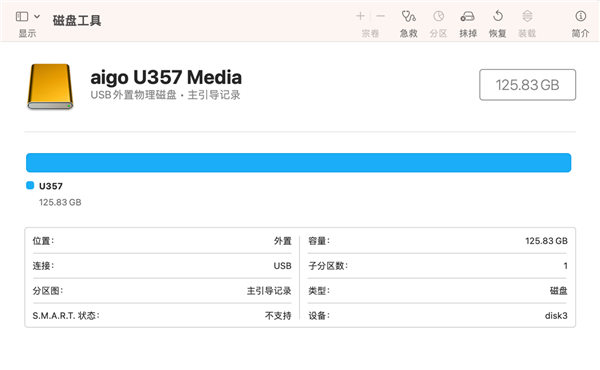Select the '磁盘' type value

pyautogui.click(x=558, y=291)
